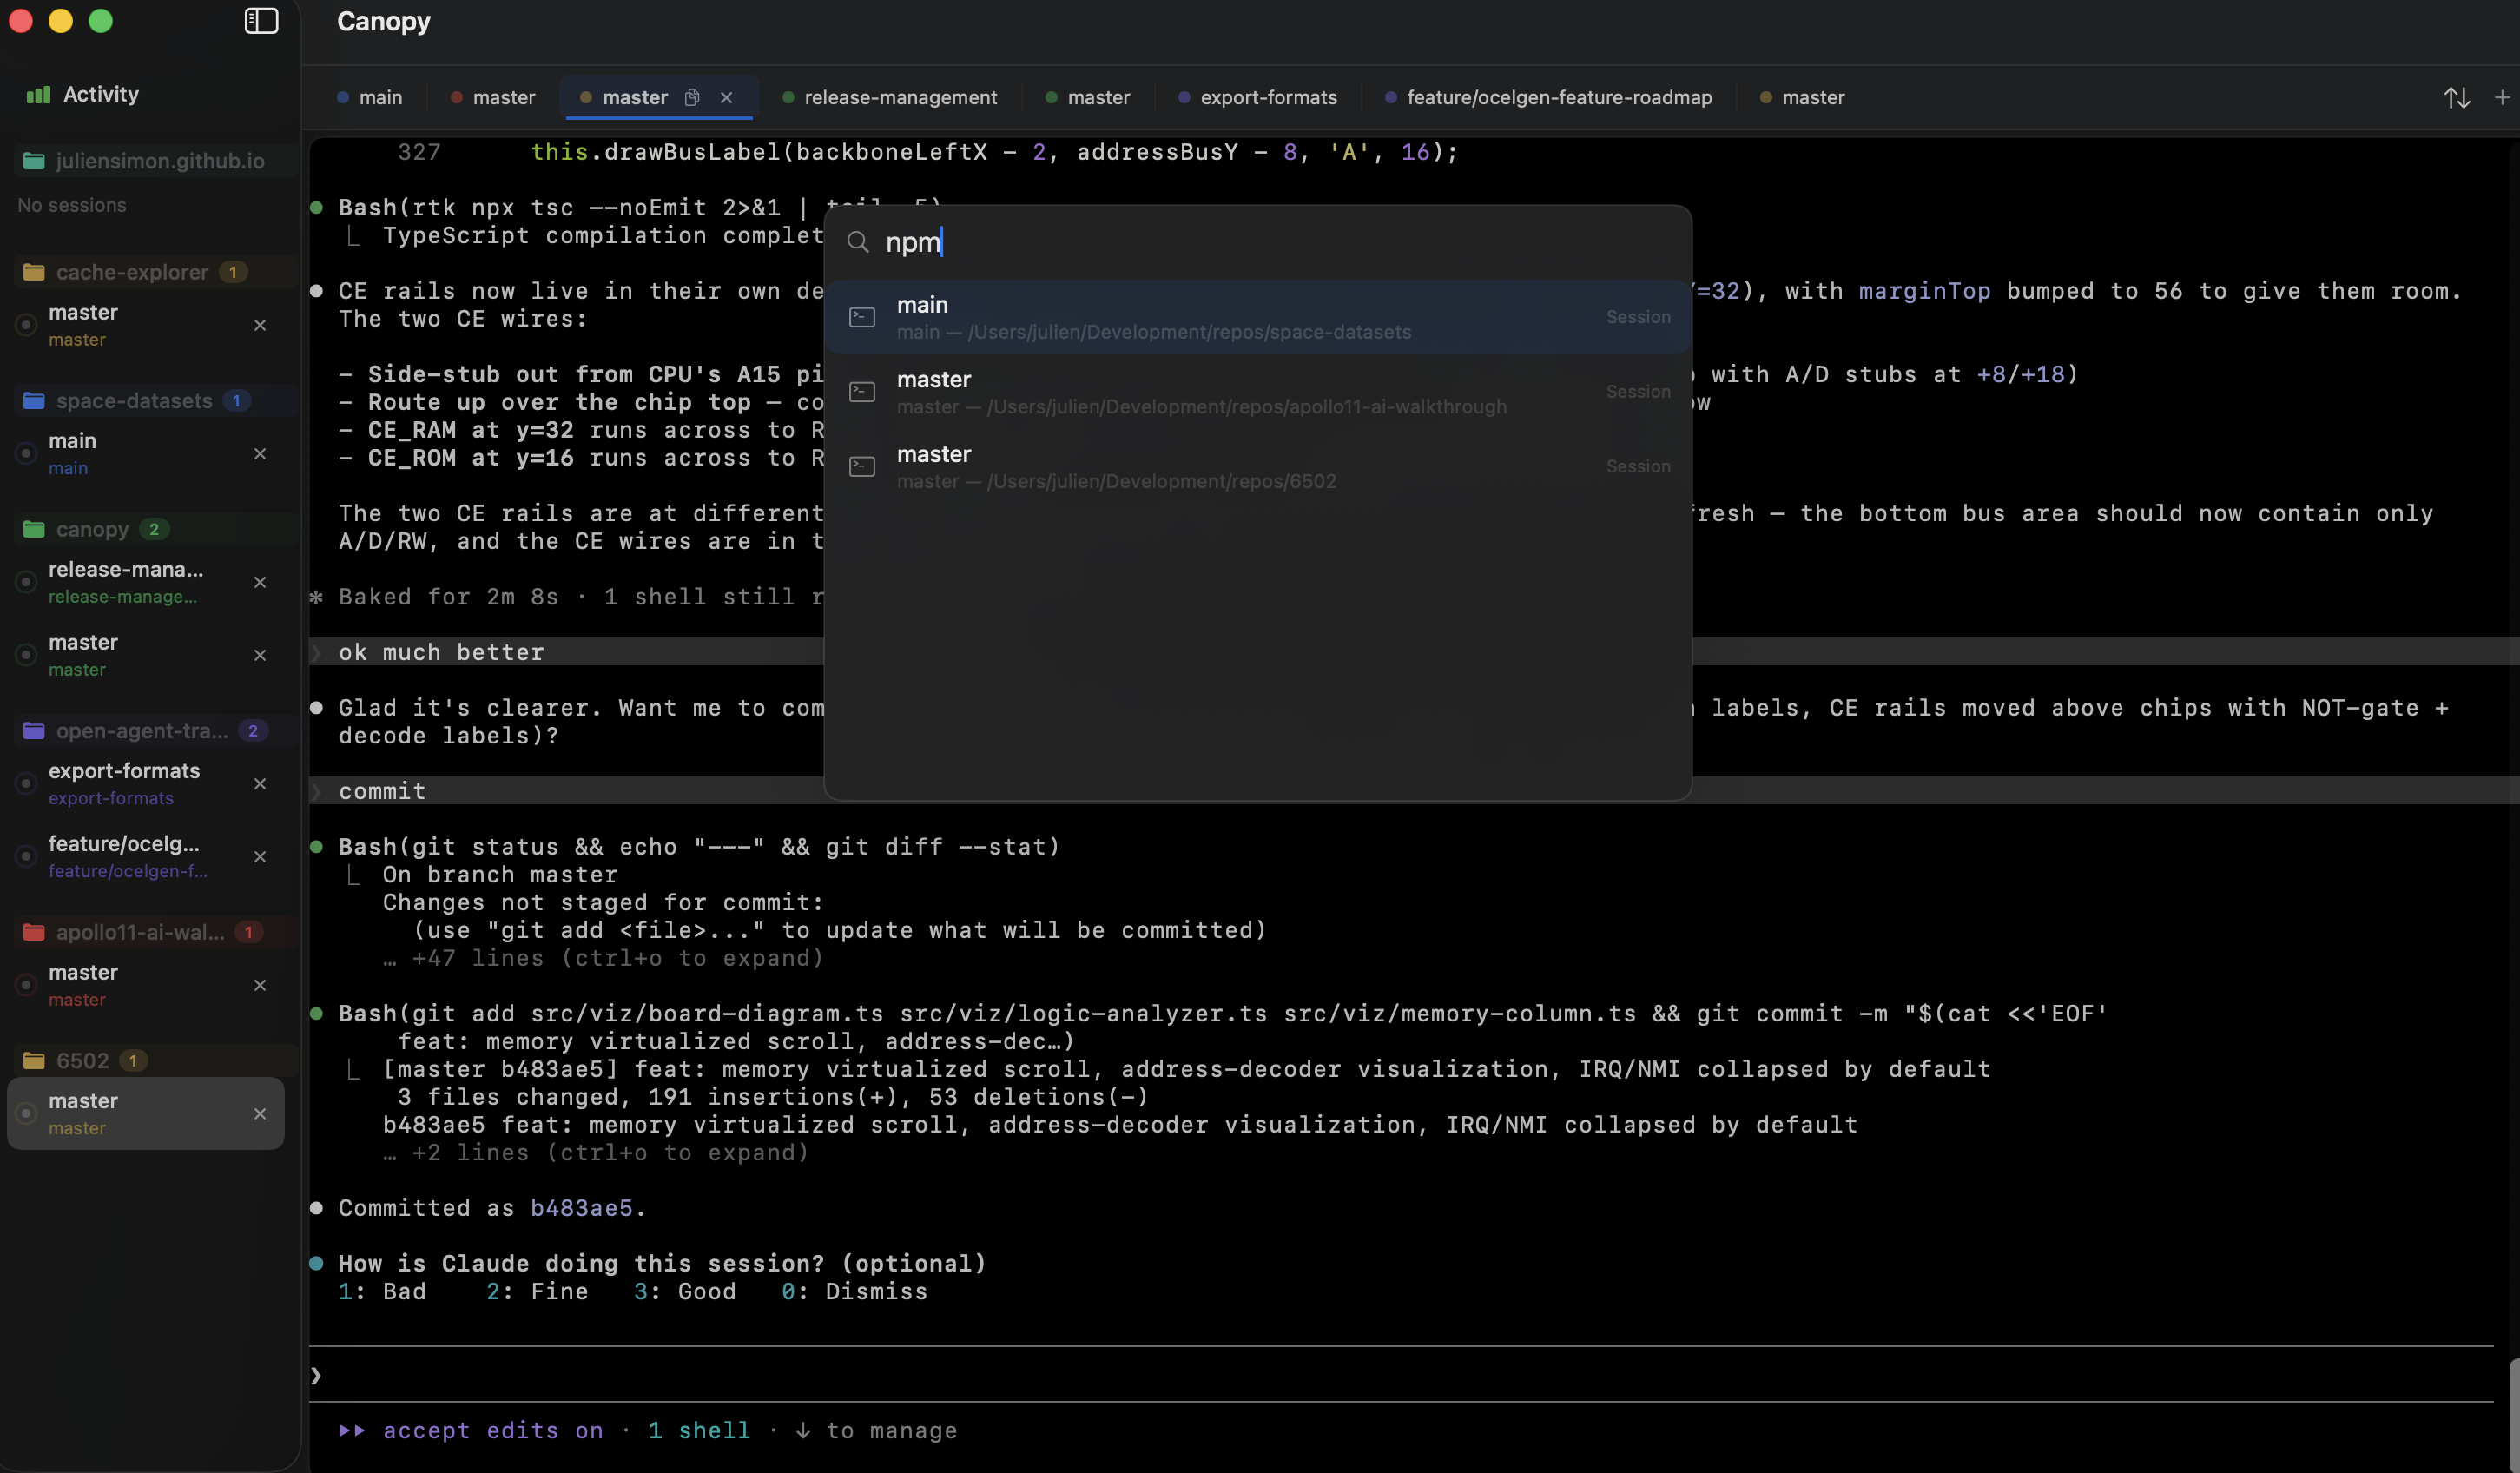
Task: Click the terminal vertical scrollbar
Action: coord(2513,1414)
